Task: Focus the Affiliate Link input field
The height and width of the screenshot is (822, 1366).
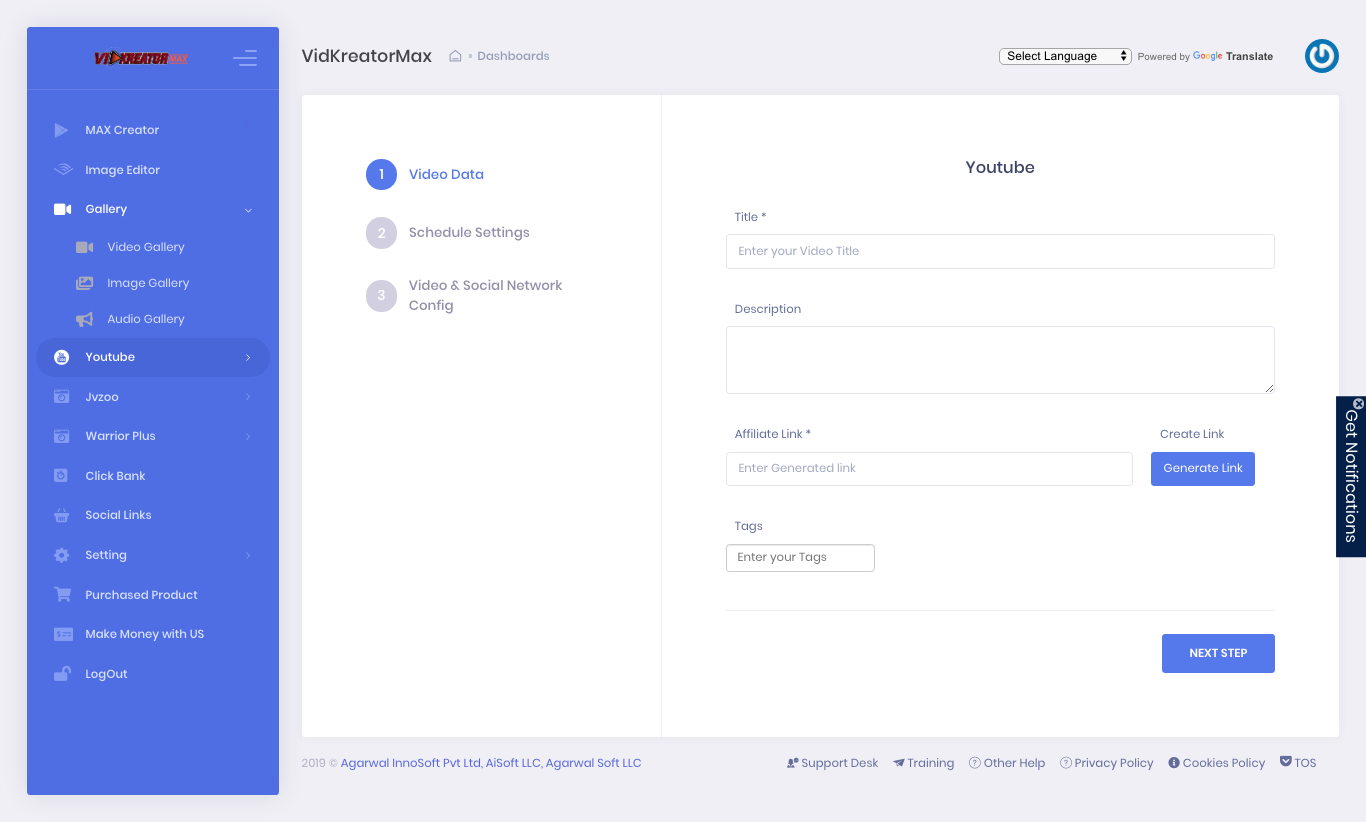Action: coord(929,469)
